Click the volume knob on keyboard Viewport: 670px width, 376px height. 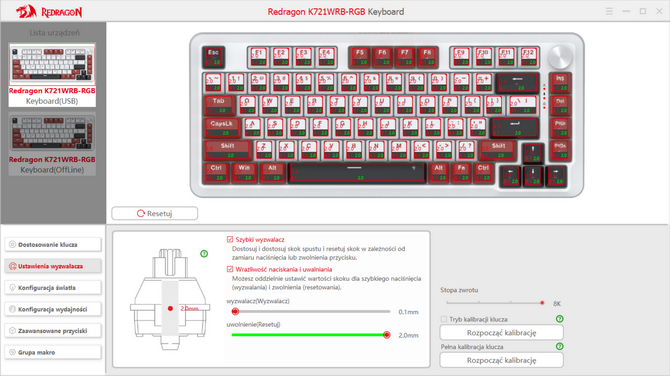(560, 57)
